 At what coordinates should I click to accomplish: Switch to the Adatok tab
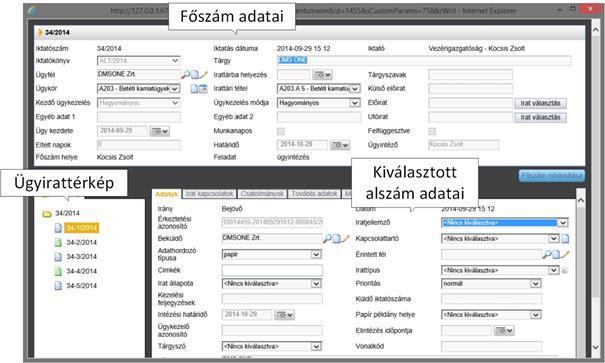click(x=167, y=194)
